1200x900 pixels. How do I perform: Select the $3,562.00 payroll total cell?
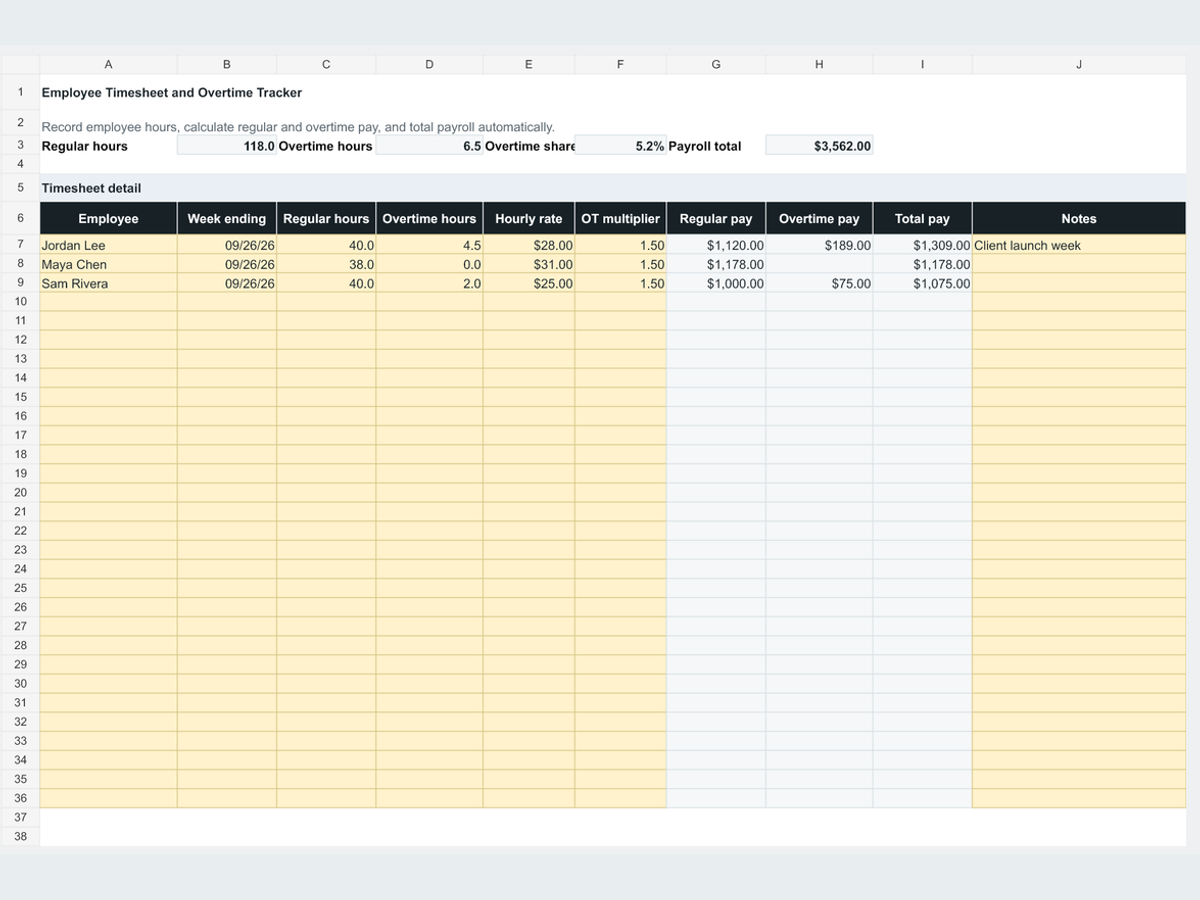click(x=819, y=146)
